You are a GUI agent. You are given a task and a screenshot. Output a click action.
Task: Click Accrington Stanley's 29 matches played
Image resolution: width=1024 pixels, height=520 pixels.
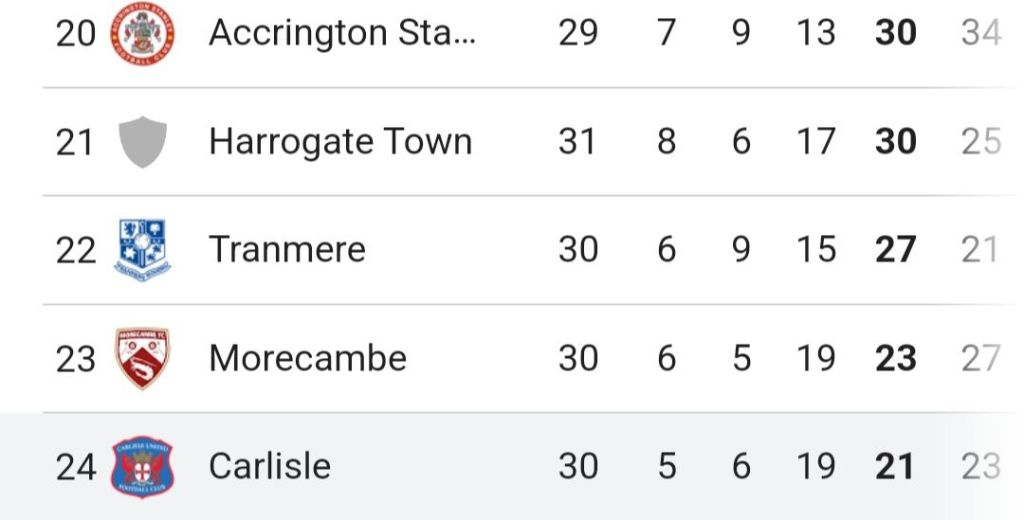[x=578, y=34]
